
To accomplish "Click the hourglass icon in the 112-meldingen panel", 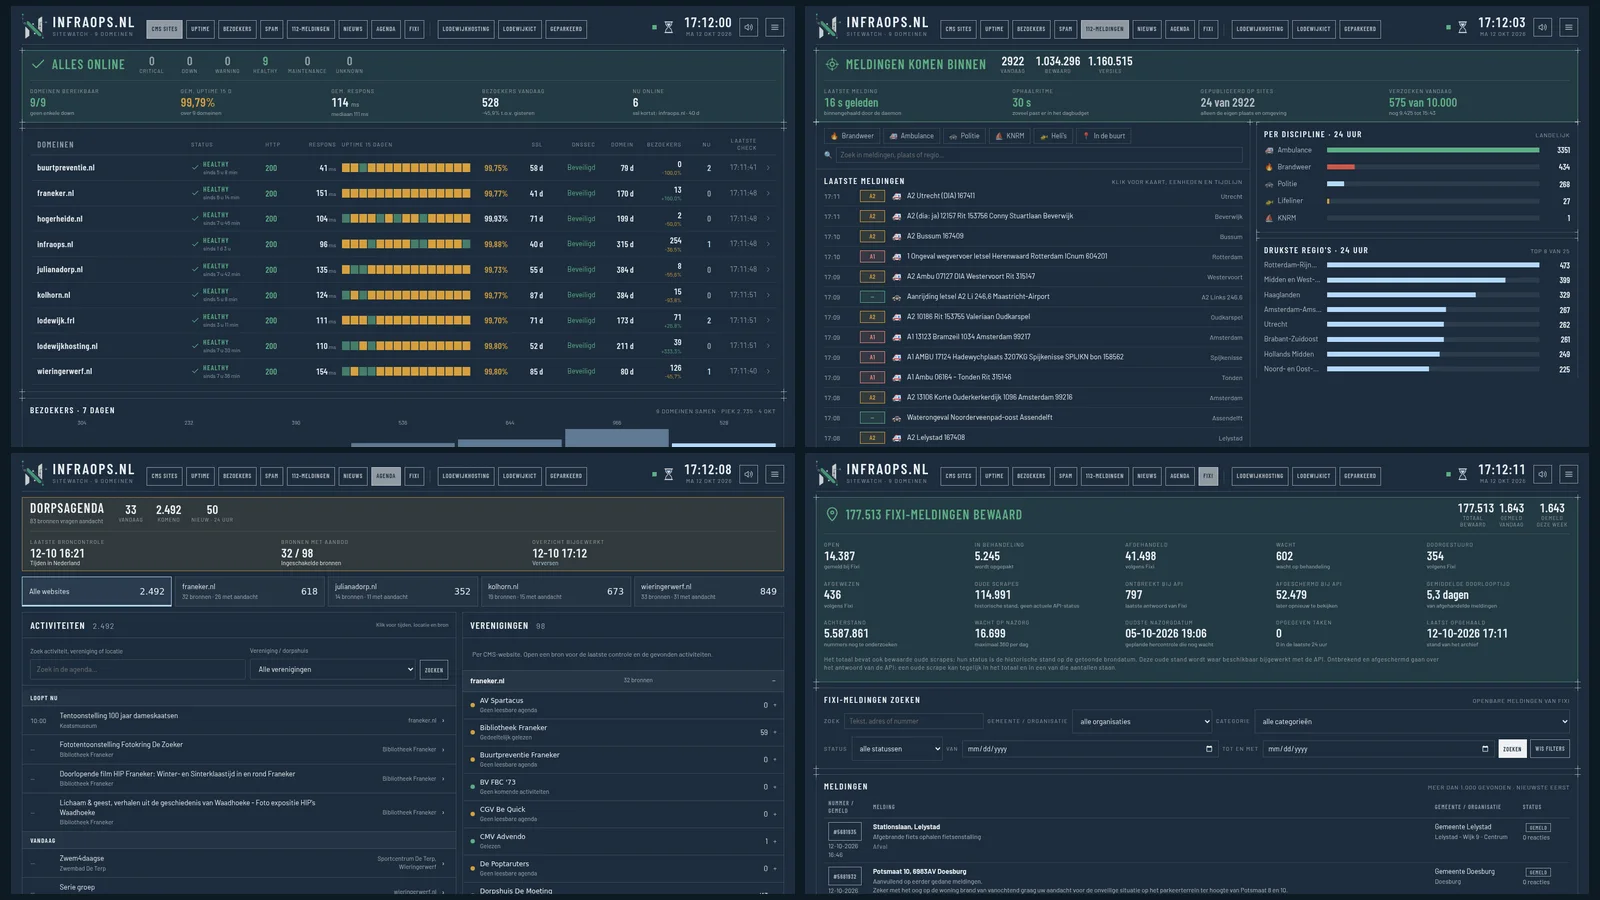I will (x=1462, y=27).
